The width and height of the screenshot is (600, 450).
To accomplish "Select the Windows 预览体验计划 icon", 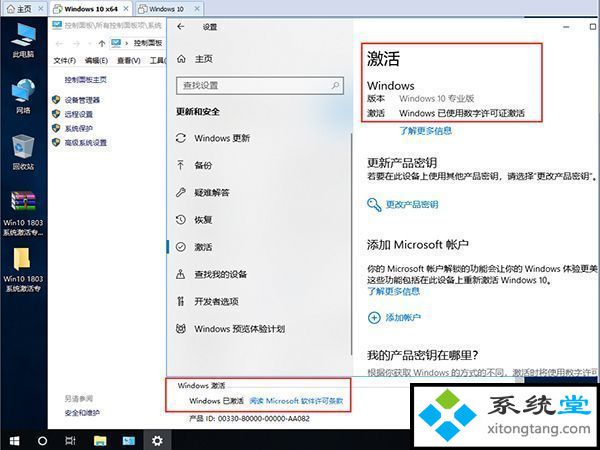I will 181,328.
